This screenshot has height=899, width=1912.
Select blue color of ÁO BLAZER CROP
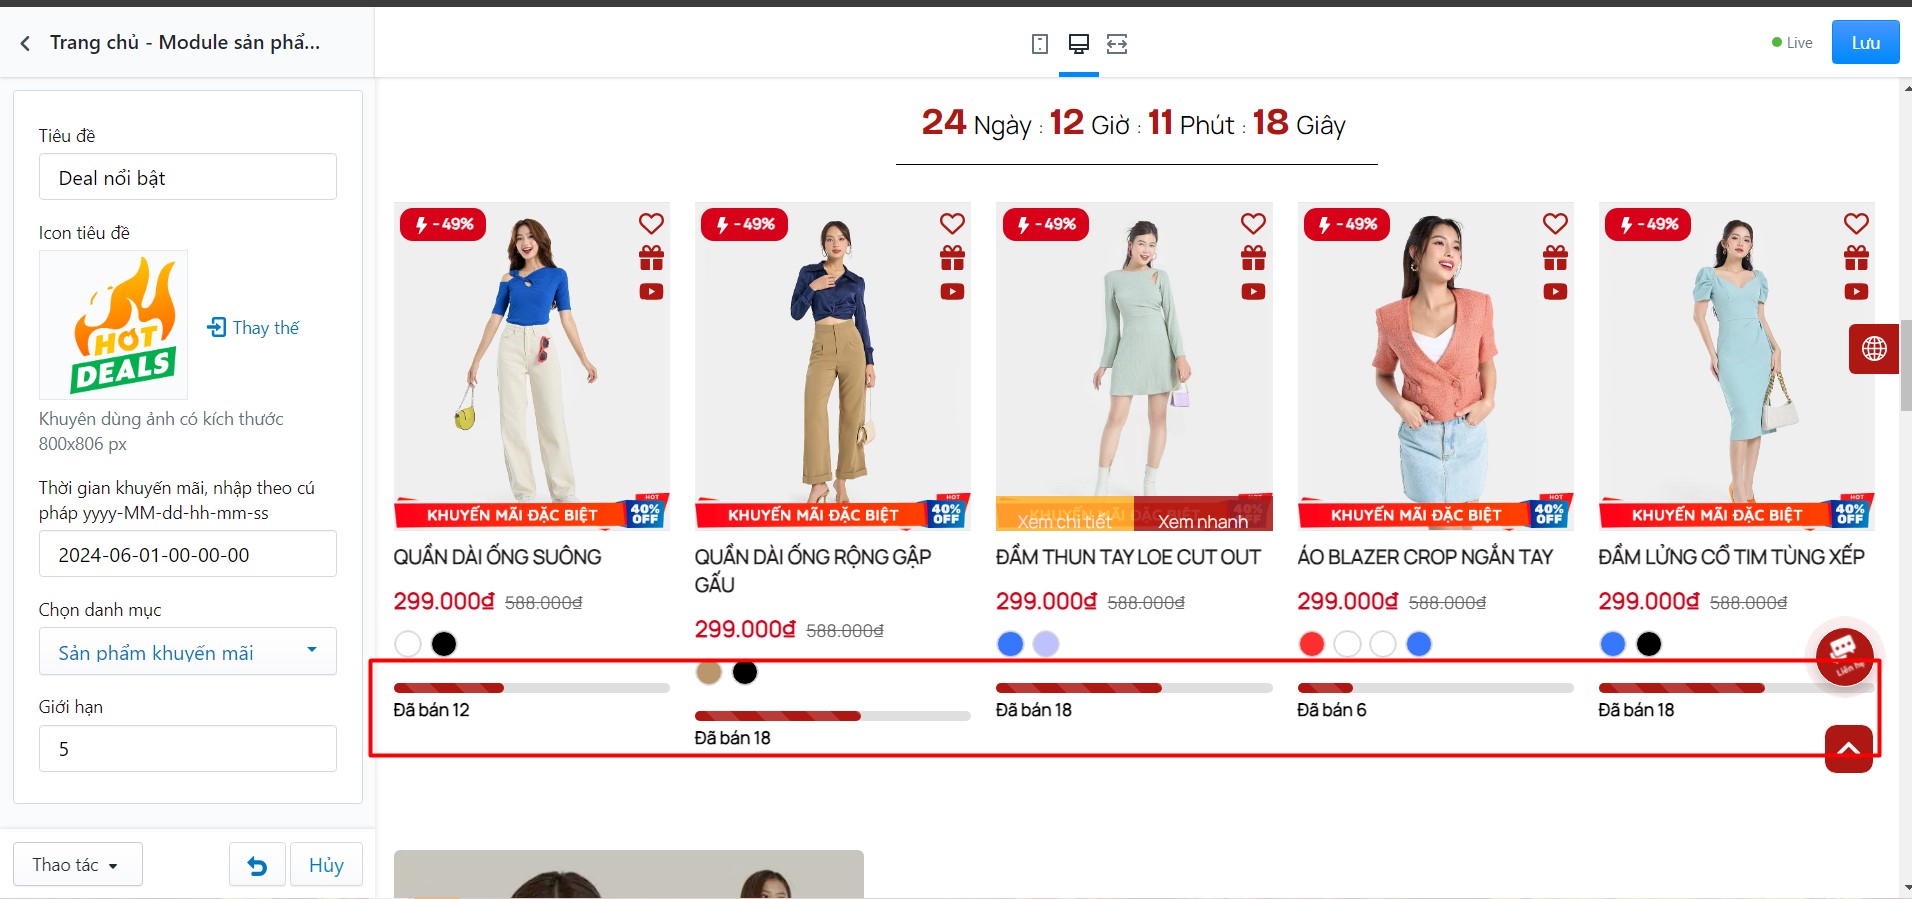pos(1419,644)
